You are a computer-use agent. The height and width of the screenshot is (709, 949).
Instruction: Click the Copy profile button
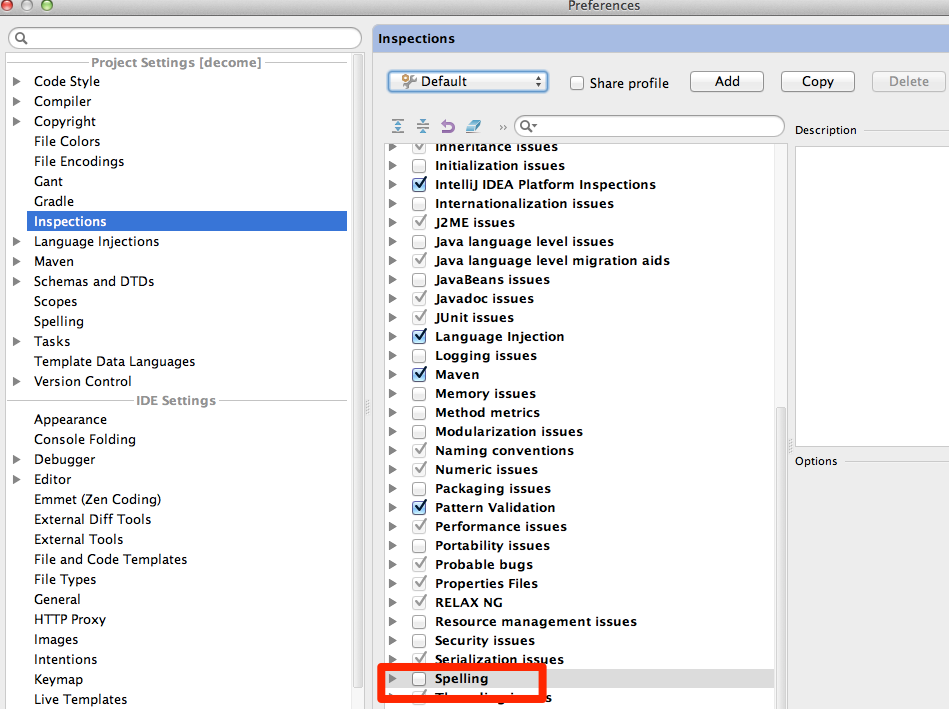(x=817, y=82)
